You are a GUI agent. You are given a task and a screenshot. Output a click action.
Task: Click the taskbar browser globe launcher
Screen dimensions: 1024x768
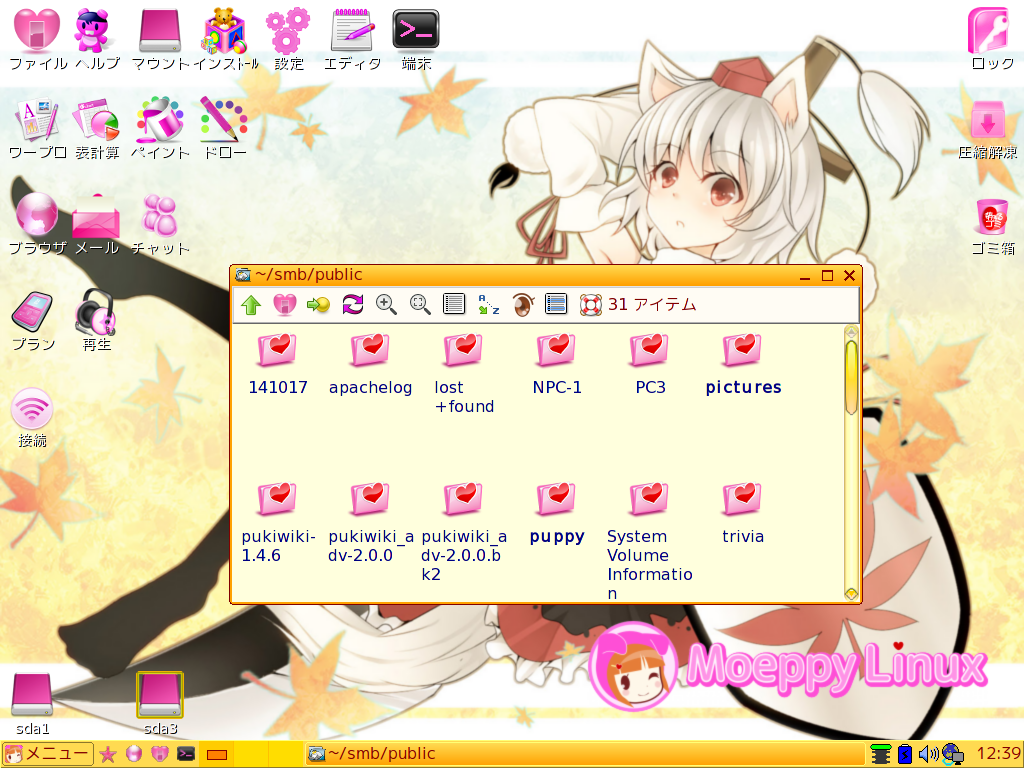(133, 754)
